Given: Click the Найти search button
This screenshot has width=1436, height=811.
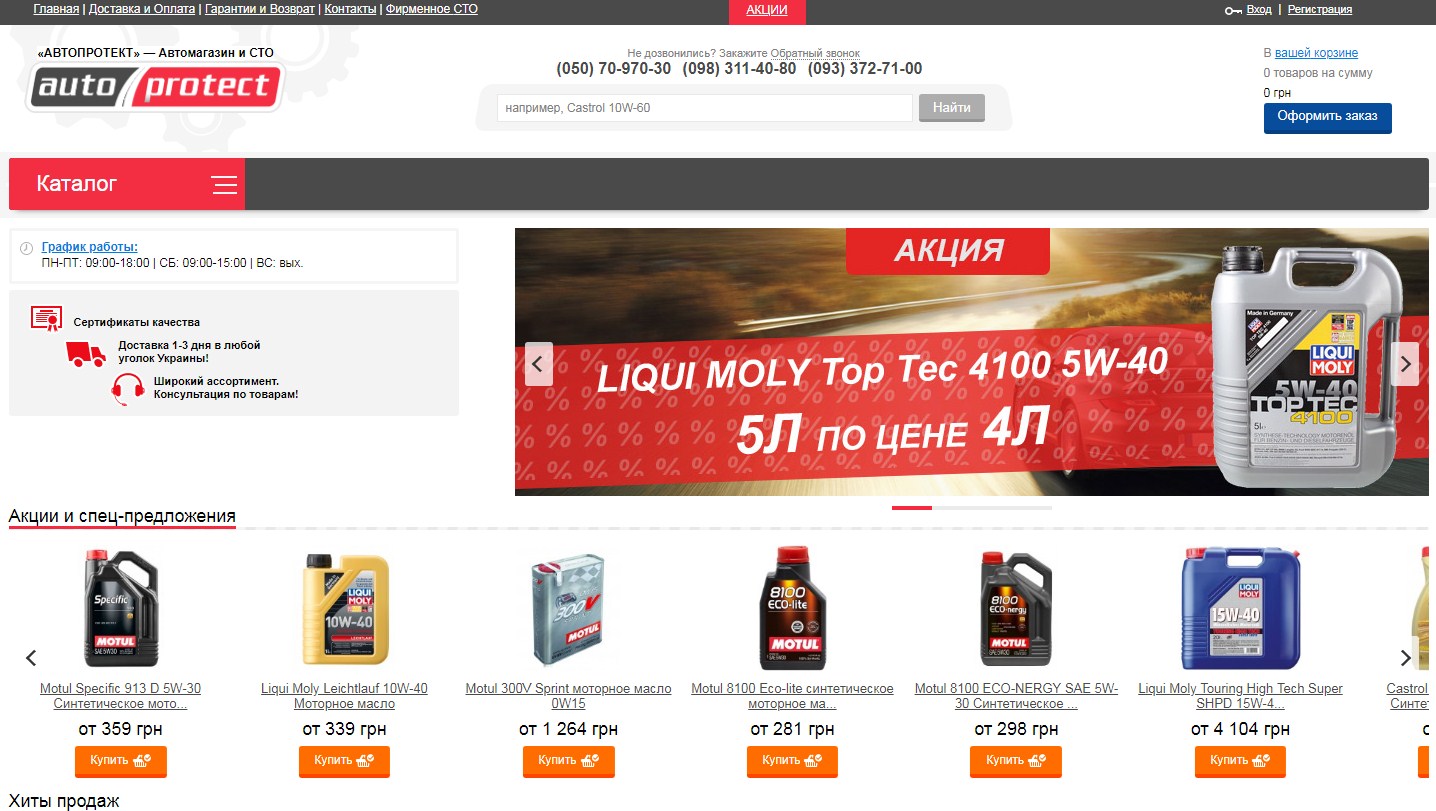Looking at the screenshot, I should pyautogui.click(x=952, y=108).
